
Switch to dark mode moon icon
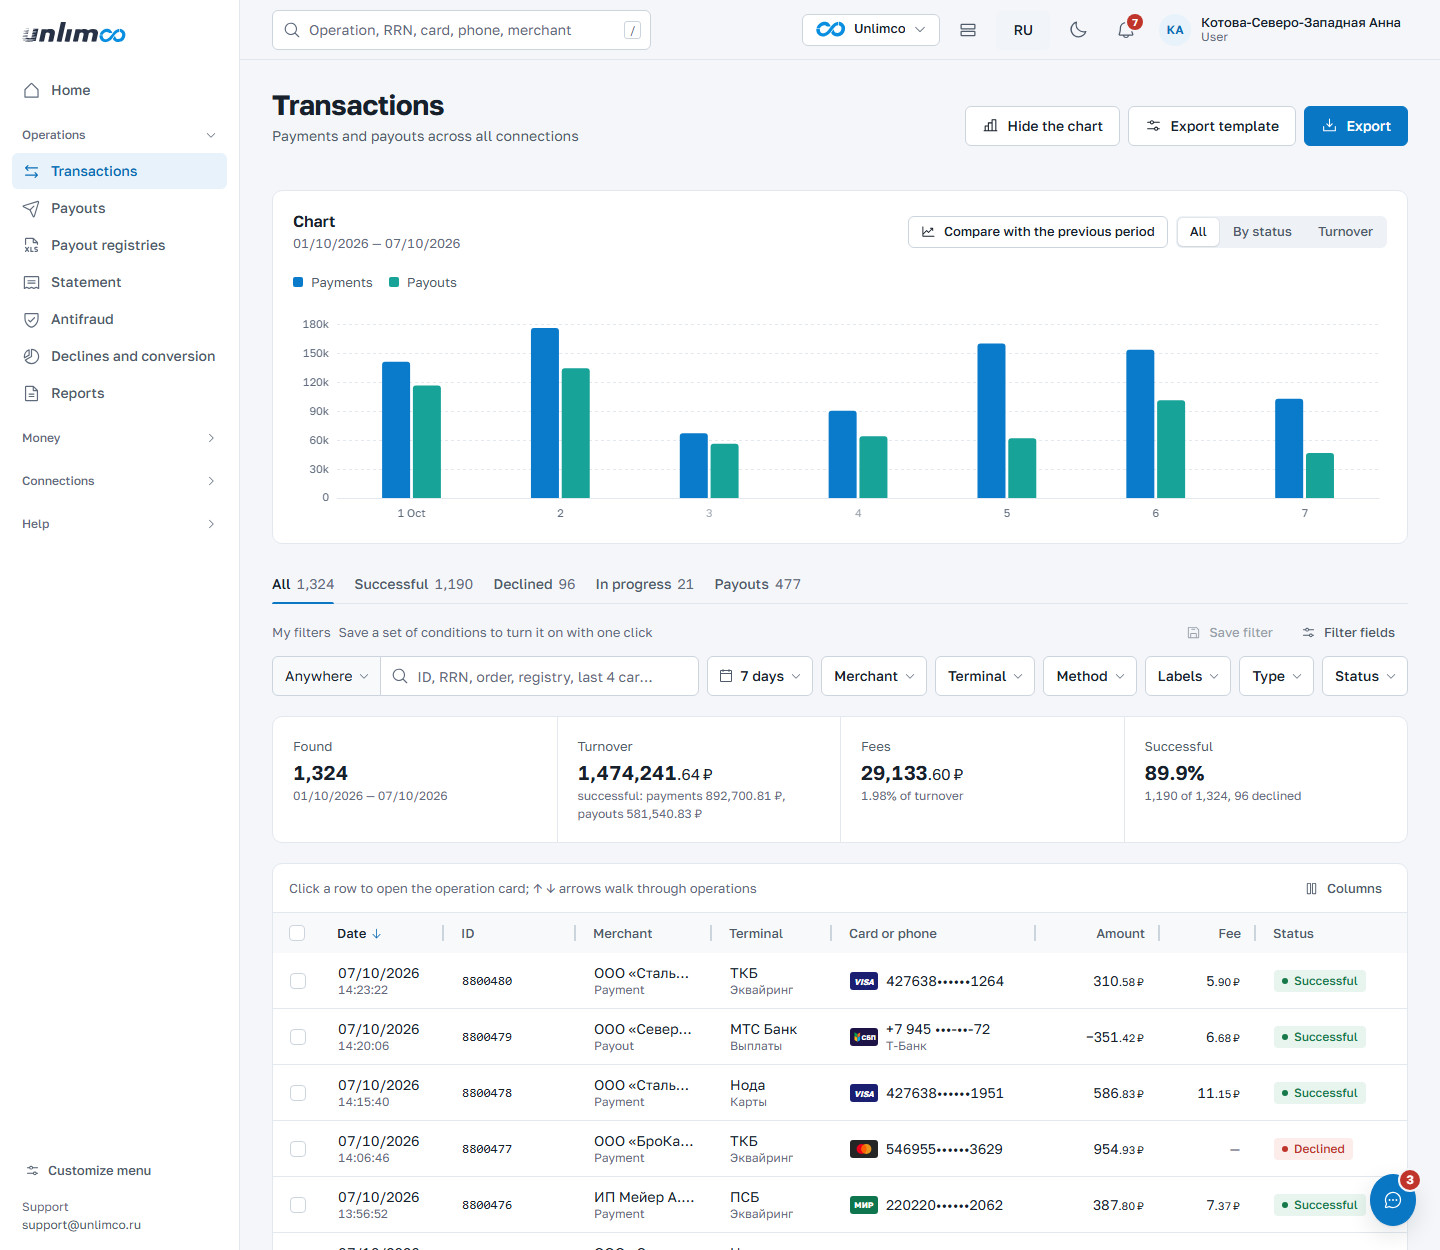coord(1078,30)
